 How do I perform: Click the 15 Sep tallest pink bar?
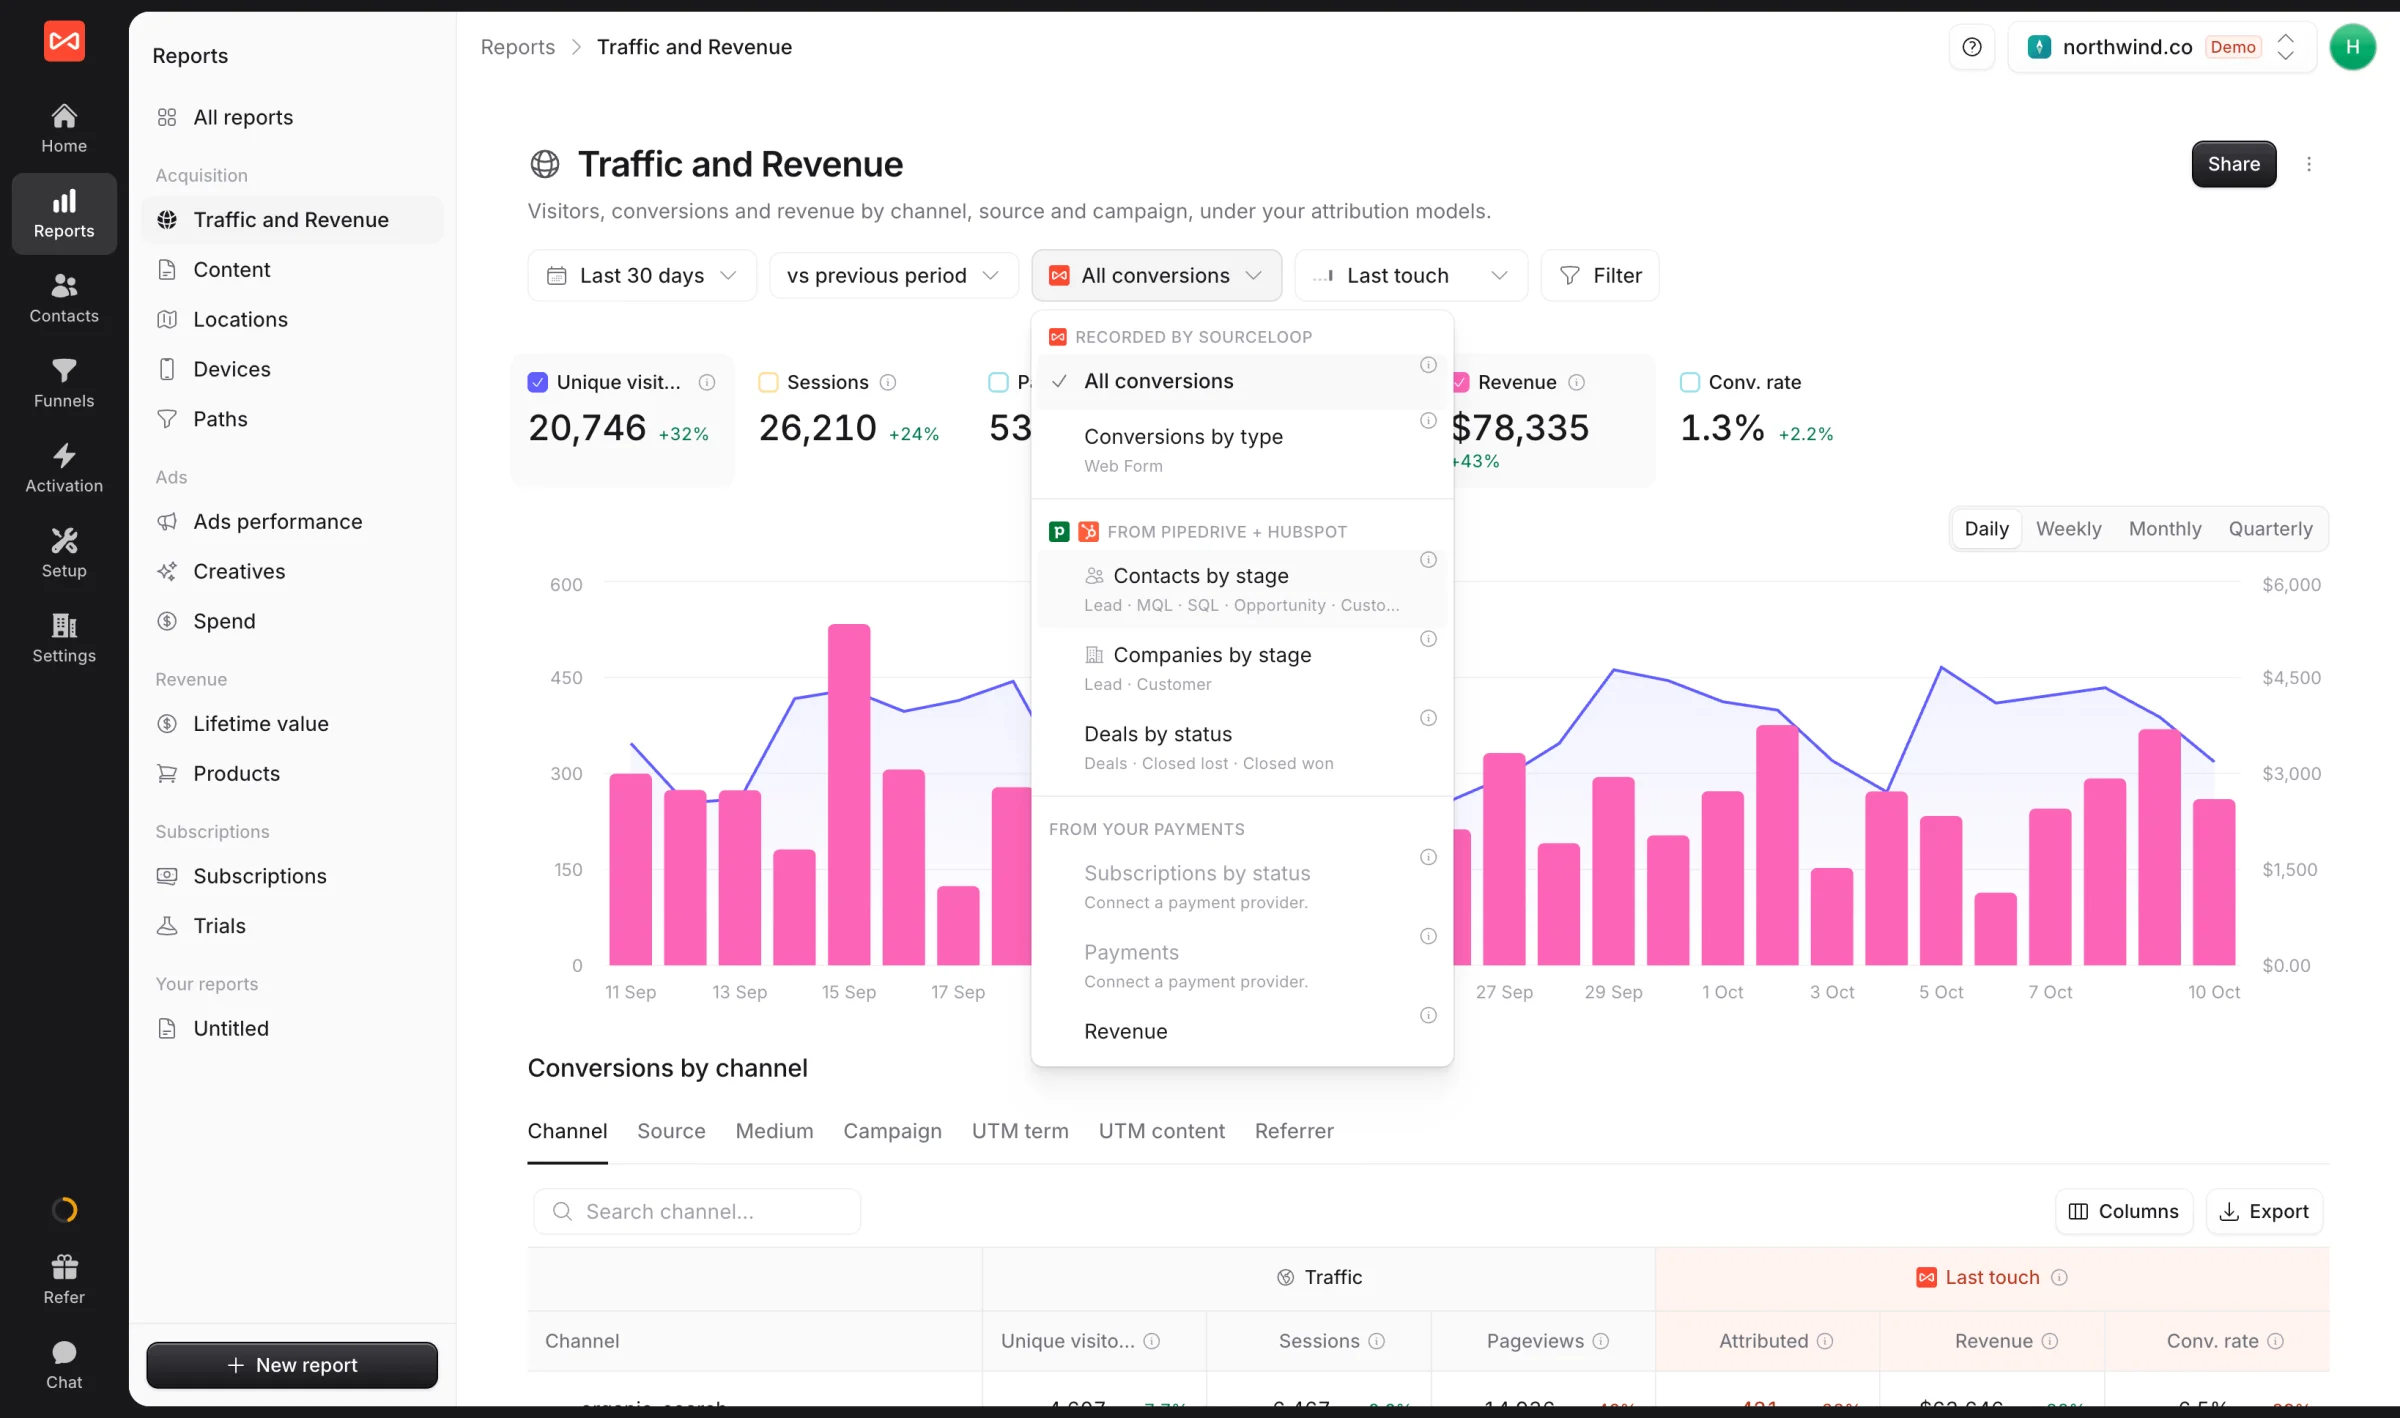tap(849, 795)
